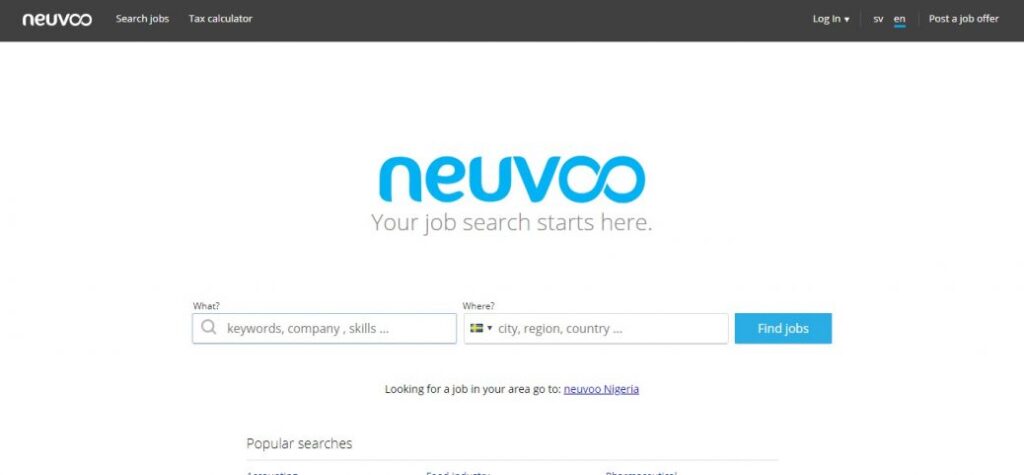Click the Popular searches heading
Screen dimensions: 1024x475
pyautogui.click(x=299, y=444)
